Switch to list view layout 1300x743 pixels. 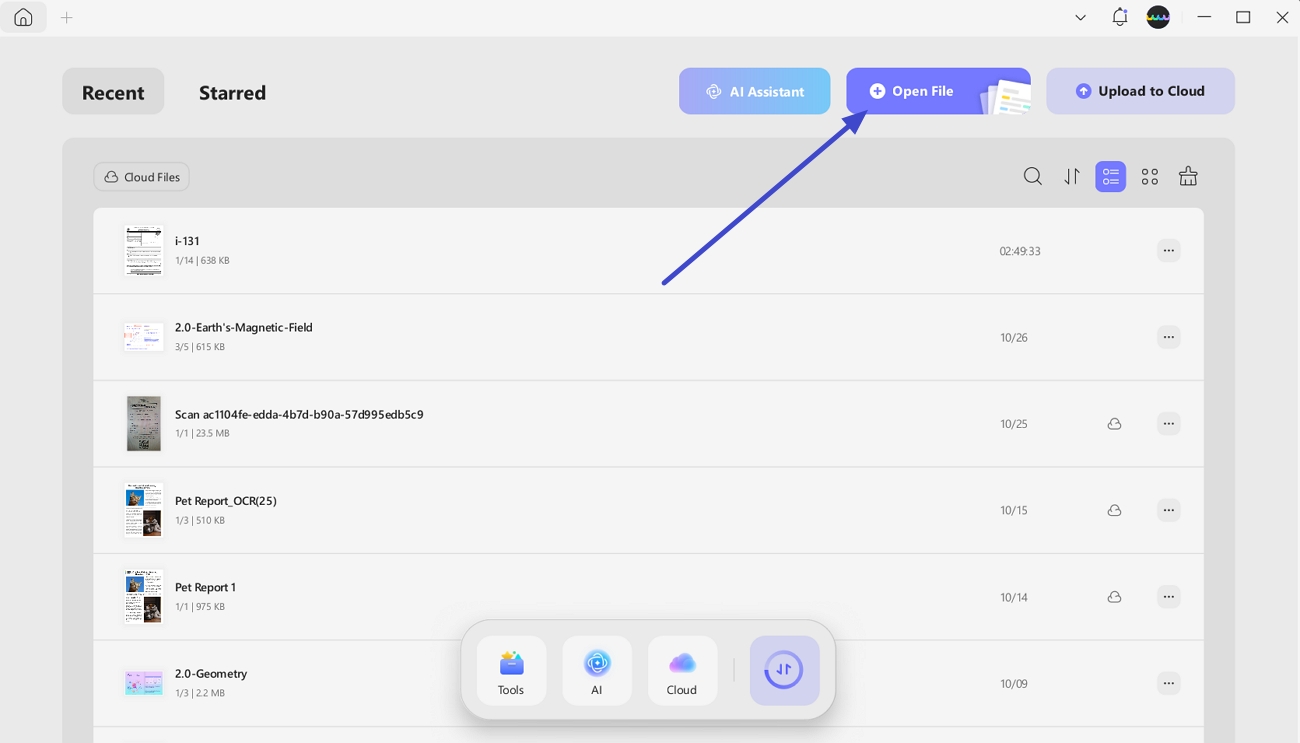[x=1110, y=177]
